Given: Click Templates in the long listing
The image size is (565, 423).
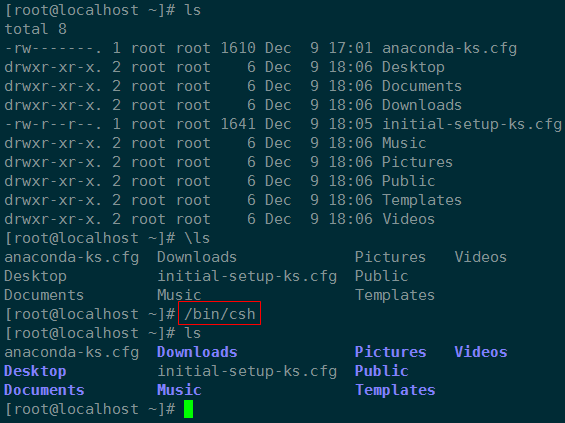Looking at the screenshot, I should coord(422,200).
